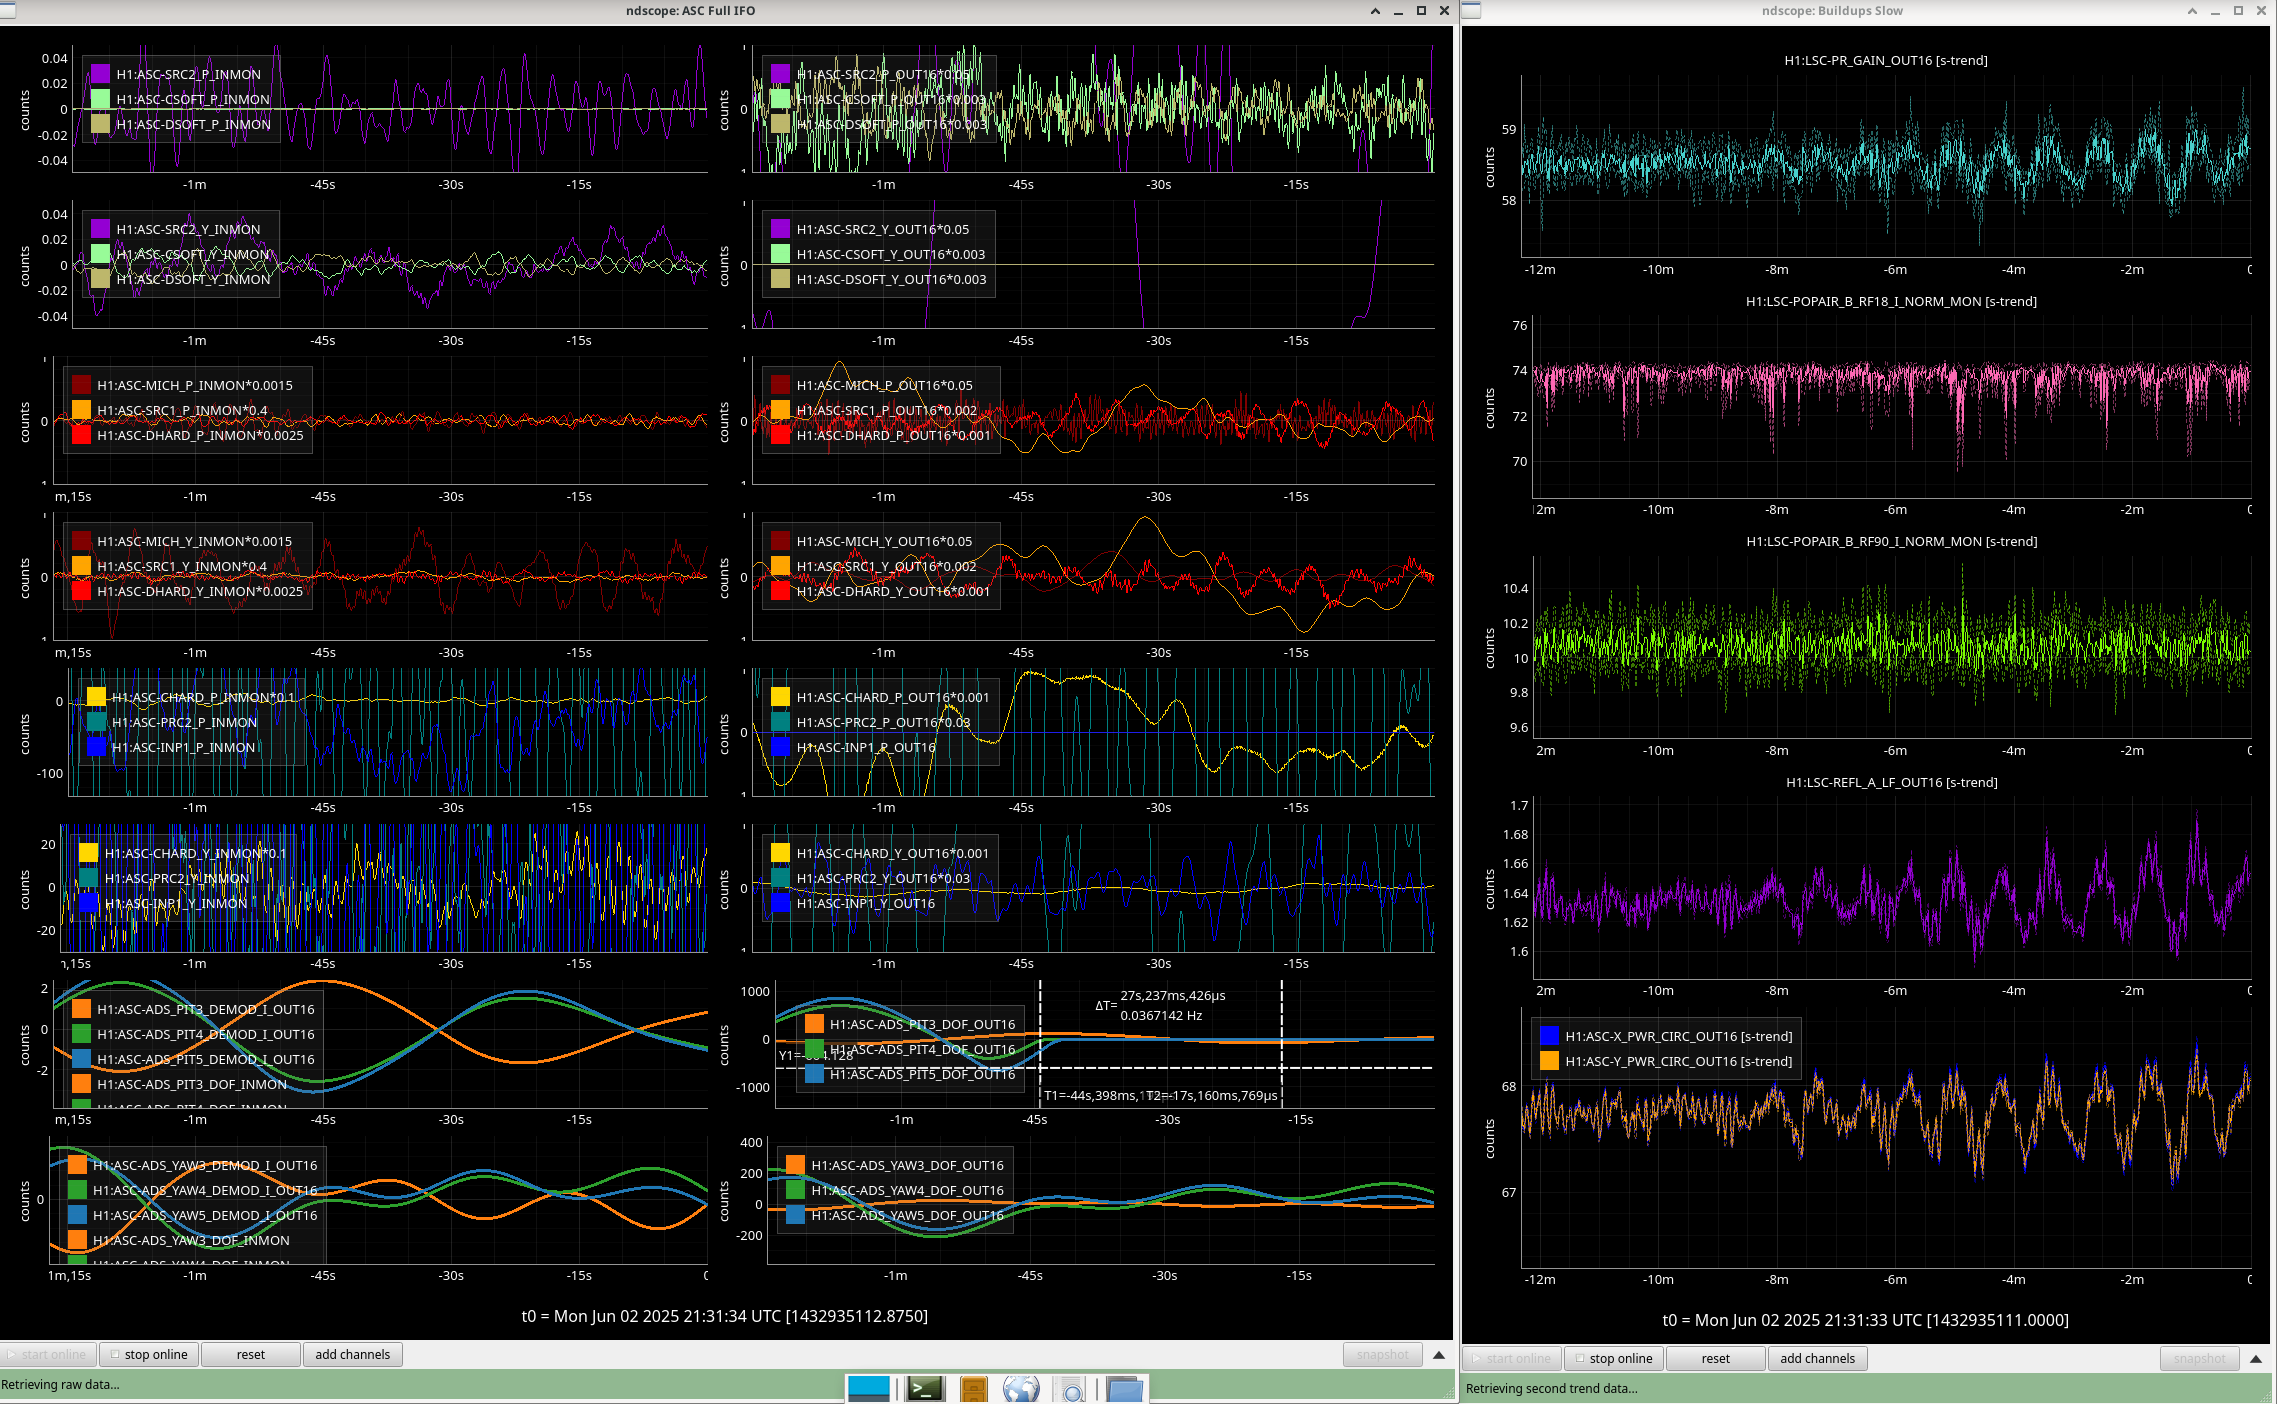2277x1404 pixels.
Task: Select legend entry H1:ASC-ADS_PIT3_DEMOD_I_OUT16
Action: pyautogui.click(x=206, y=1009)
